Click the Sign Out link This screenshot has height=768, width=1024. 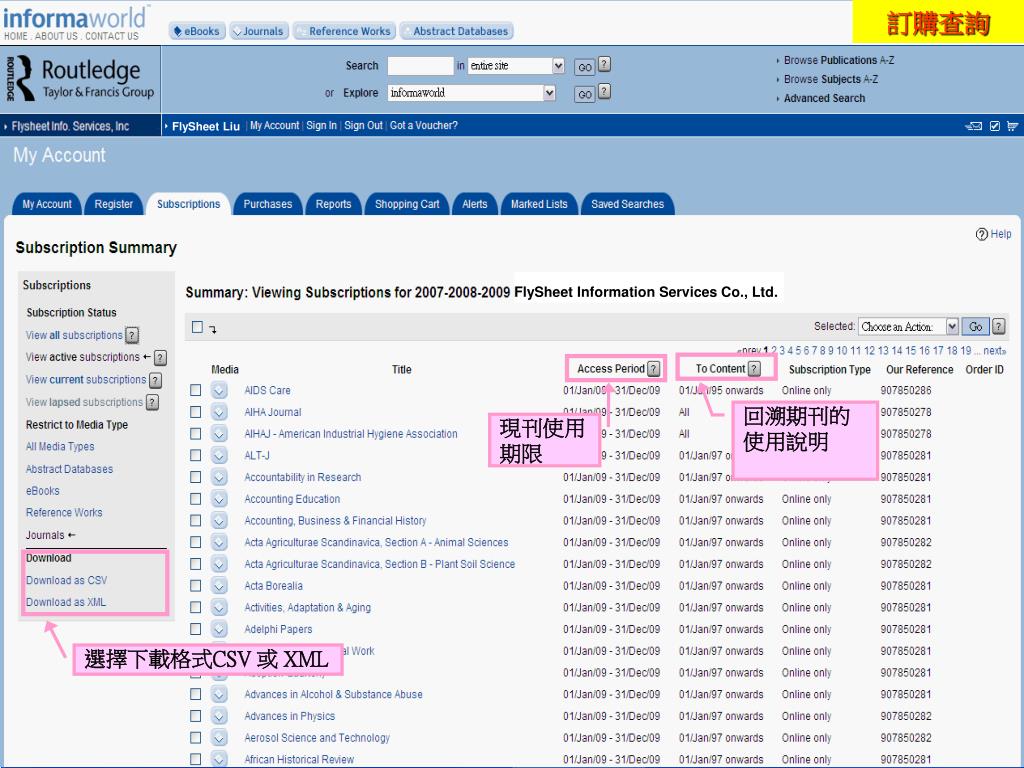(363, 125)
